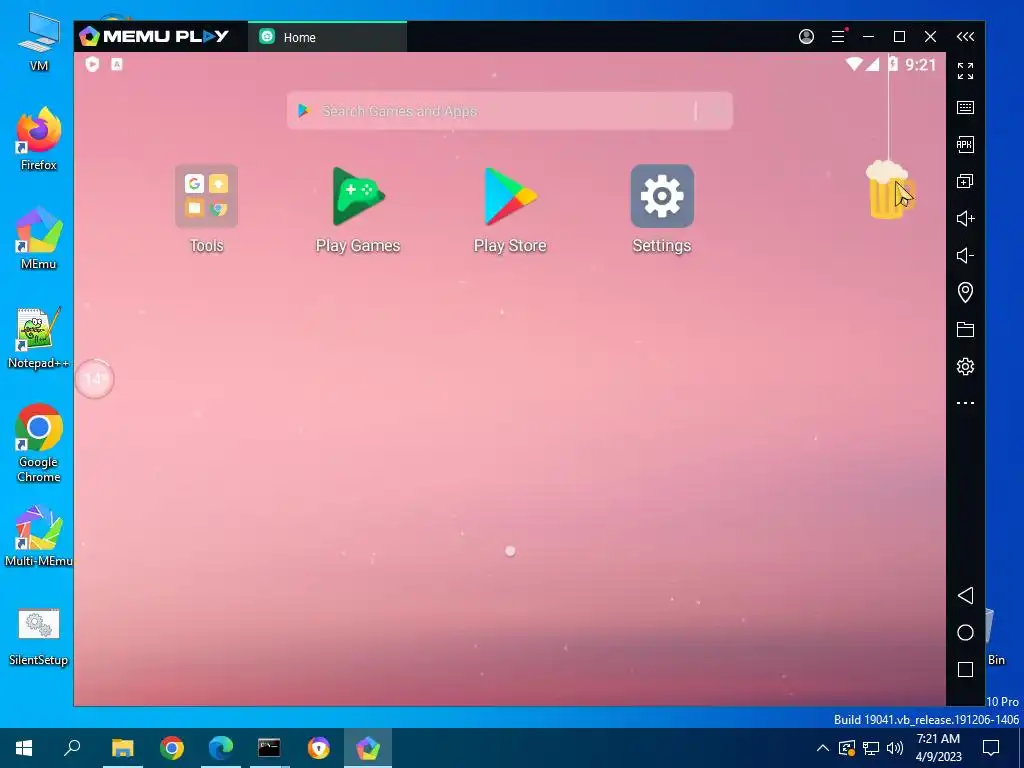The image size is (1024, 768).
Task: Click the Search Games and Apps field
Action: [509, 111]
